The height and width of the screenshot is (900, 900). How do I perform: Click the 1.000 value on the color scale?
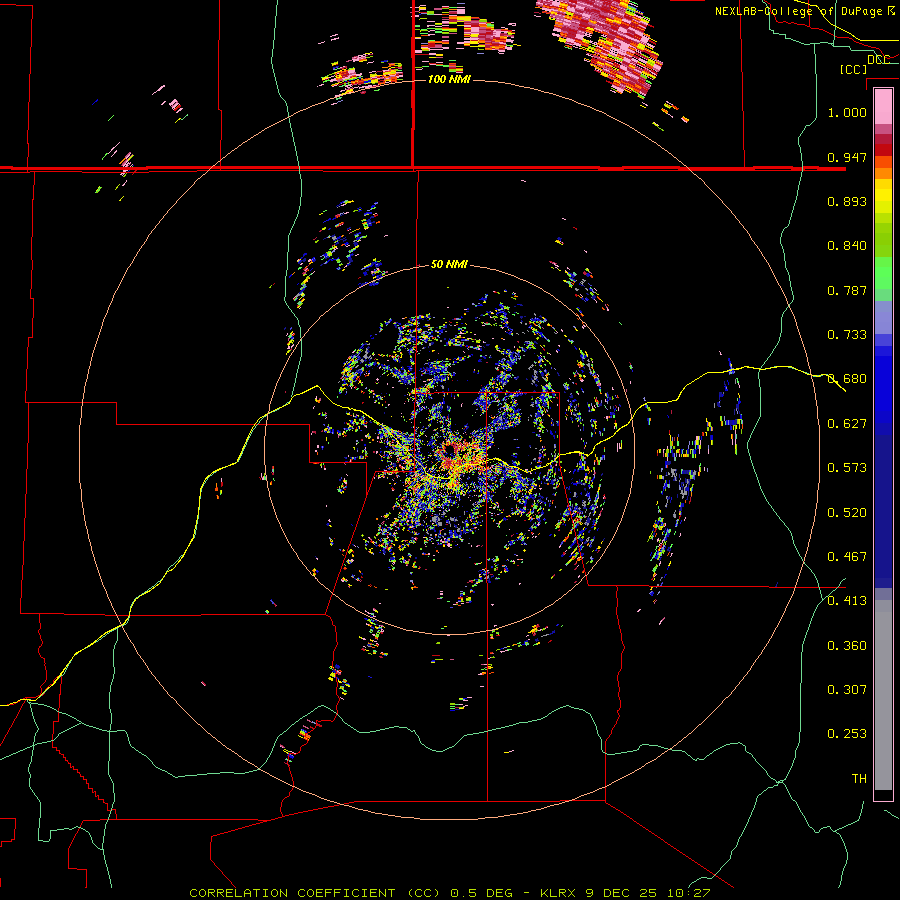(x=847, y=112)
